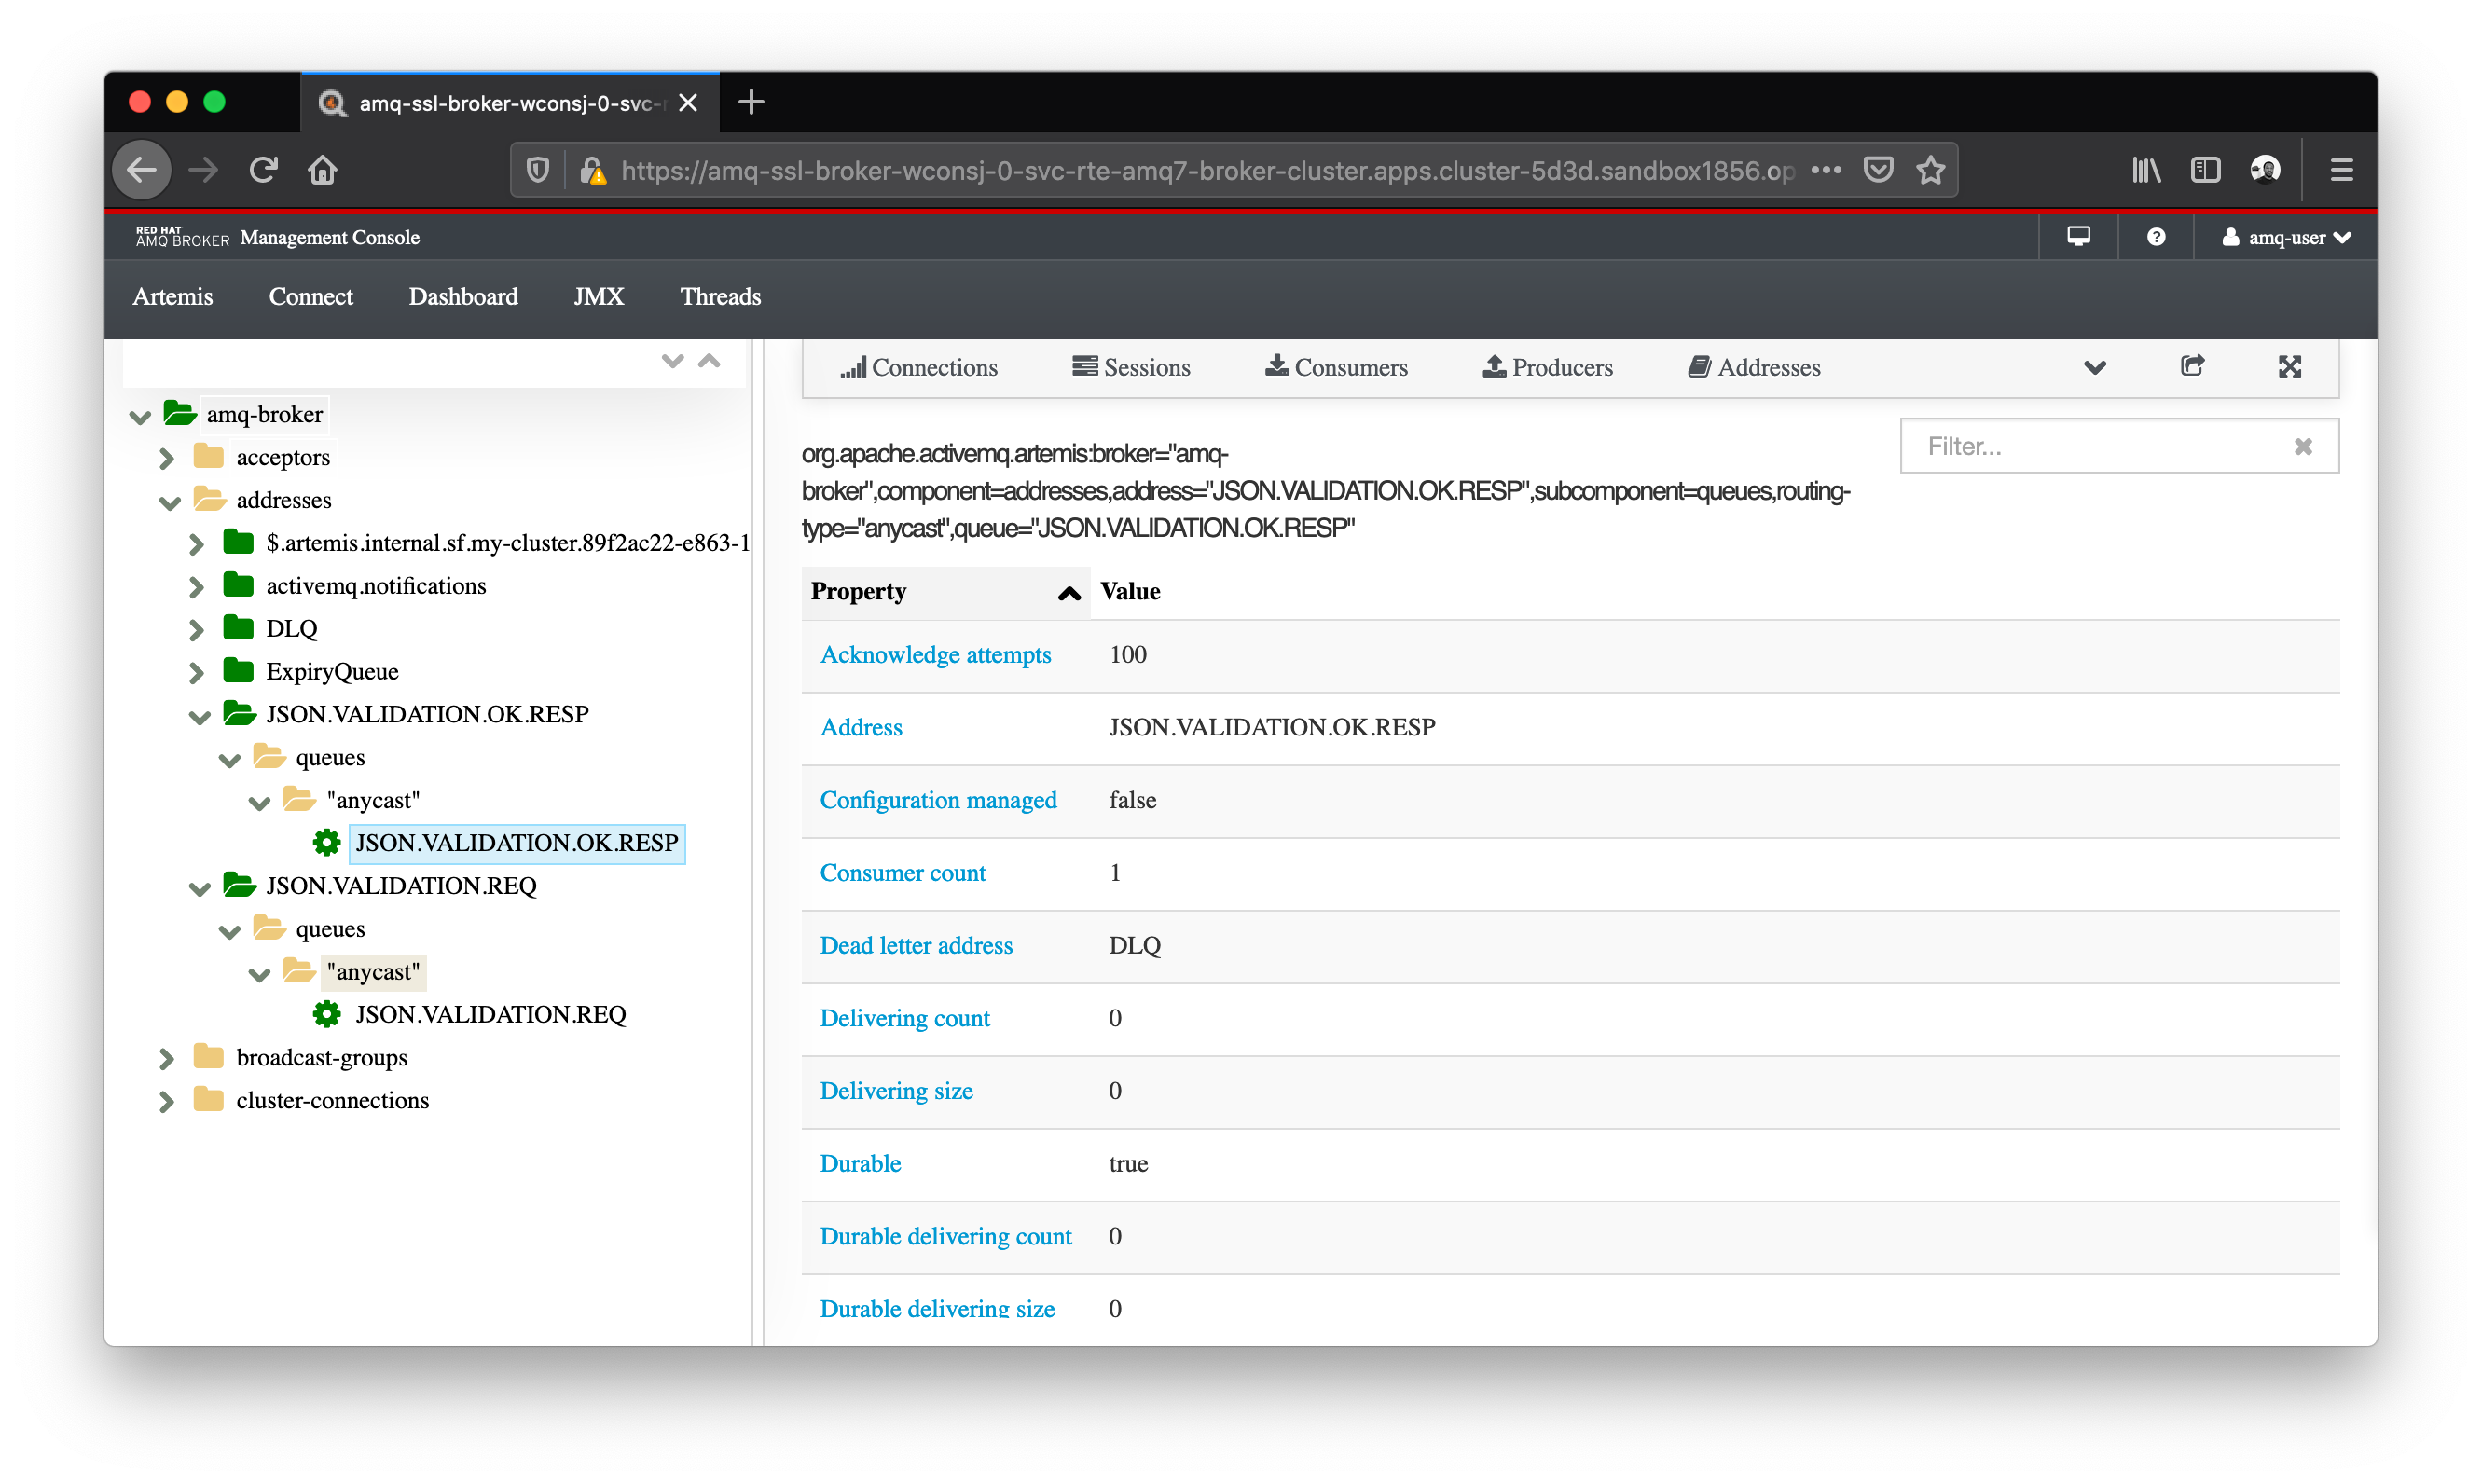Viewport: 2482px width, 1484px height.
Task: Sort by the Property column header
Action: 945,591
